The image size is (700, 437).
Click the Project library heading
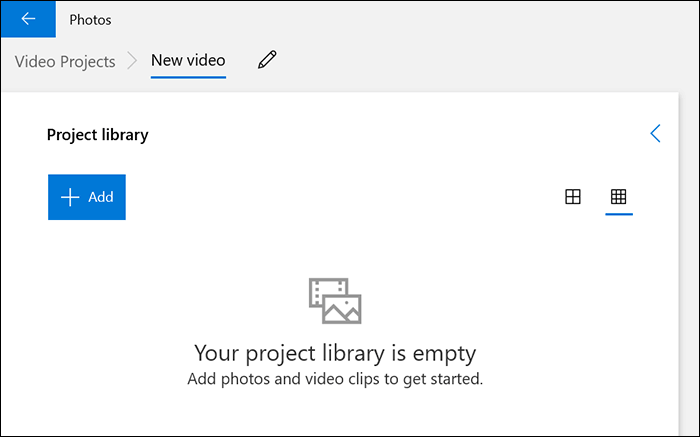click(98, 134)
